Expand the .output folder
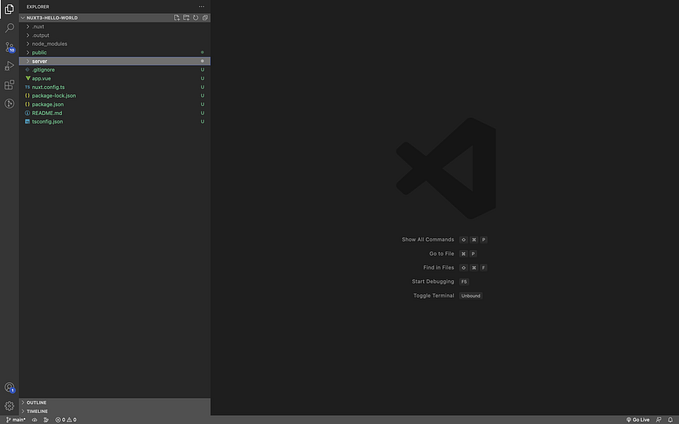This screenshot has width=679, height=424. 115,35
